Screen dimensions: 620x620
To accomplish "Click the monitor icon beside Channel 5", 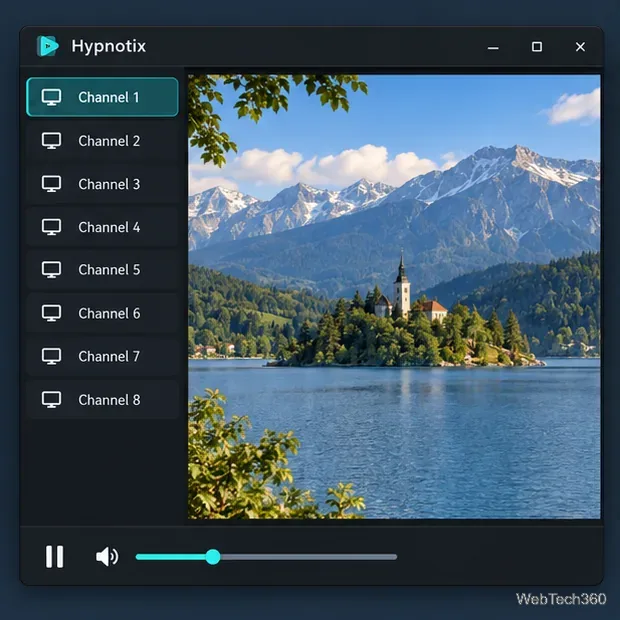I will [51, 270].
